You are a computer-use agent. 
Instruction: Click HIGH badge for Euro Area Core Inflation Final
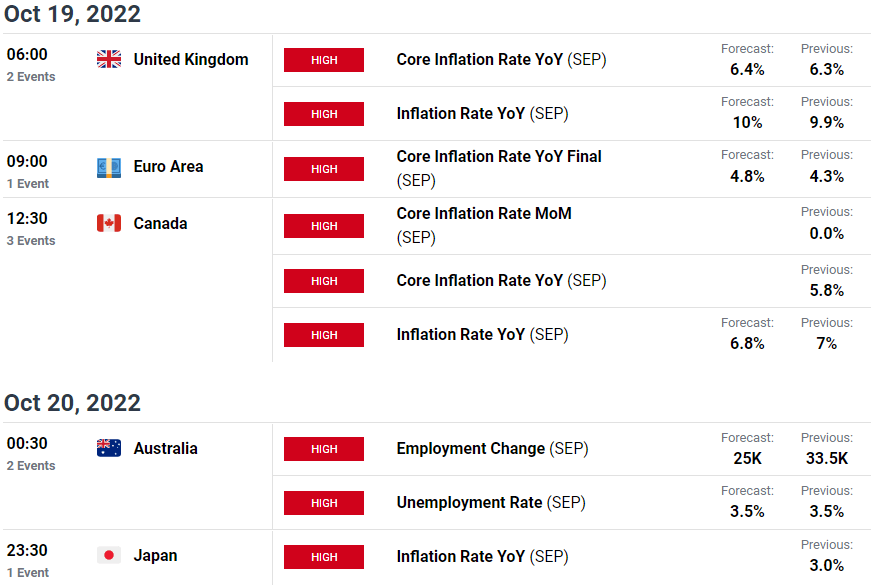324,169
